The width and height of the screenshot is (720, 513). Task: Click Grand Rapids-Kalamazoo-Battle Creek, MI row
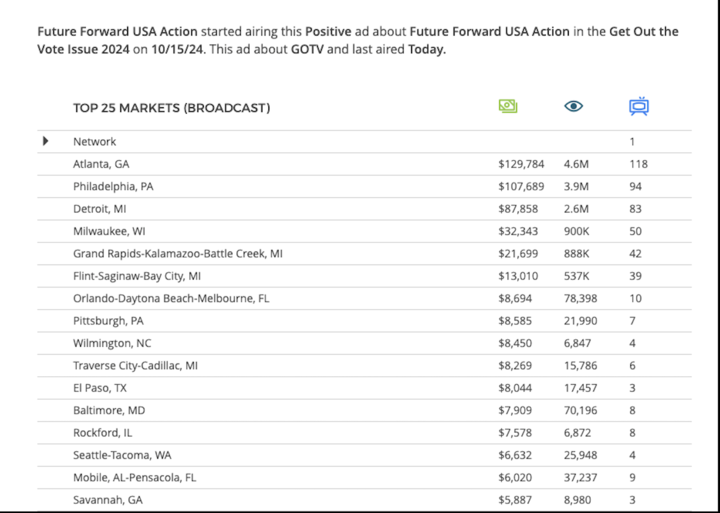pos(177,254)
